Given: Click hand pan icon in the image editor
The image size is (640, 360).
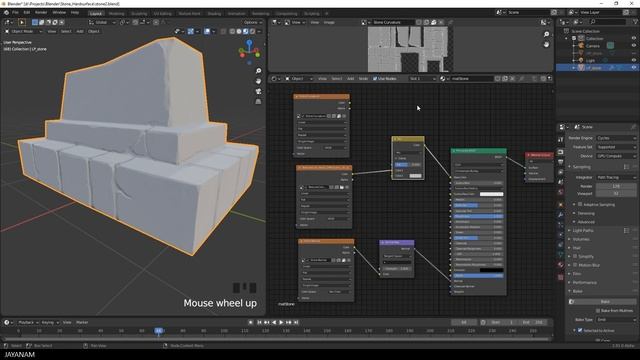Looking at the screenshot, I should [546, 44].
